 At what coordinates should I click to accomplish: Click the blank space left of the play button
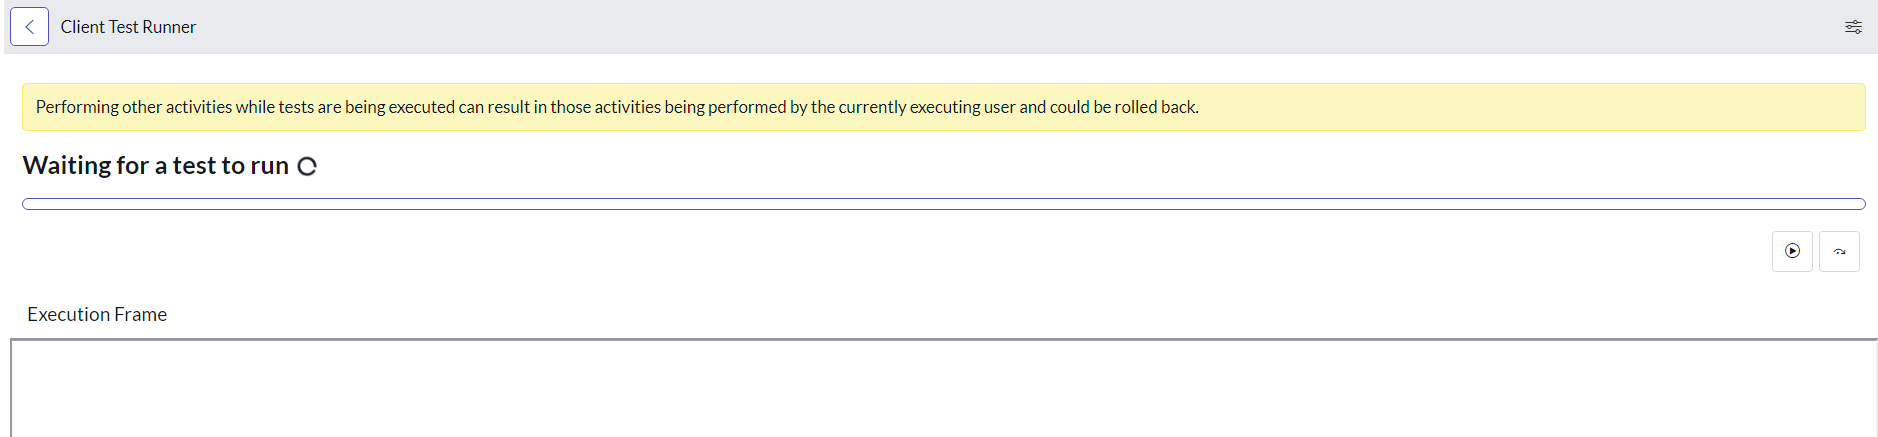click(900, 251)
